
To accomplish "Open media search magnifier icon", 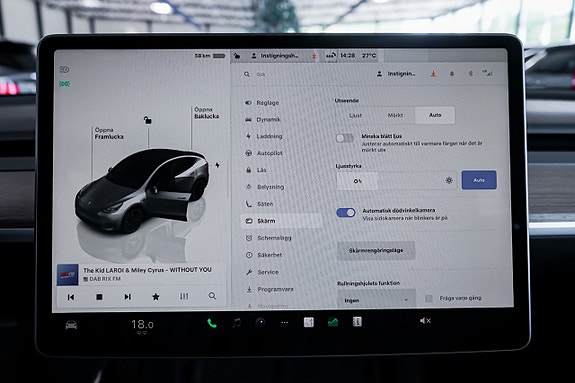I will coord(212,296).
